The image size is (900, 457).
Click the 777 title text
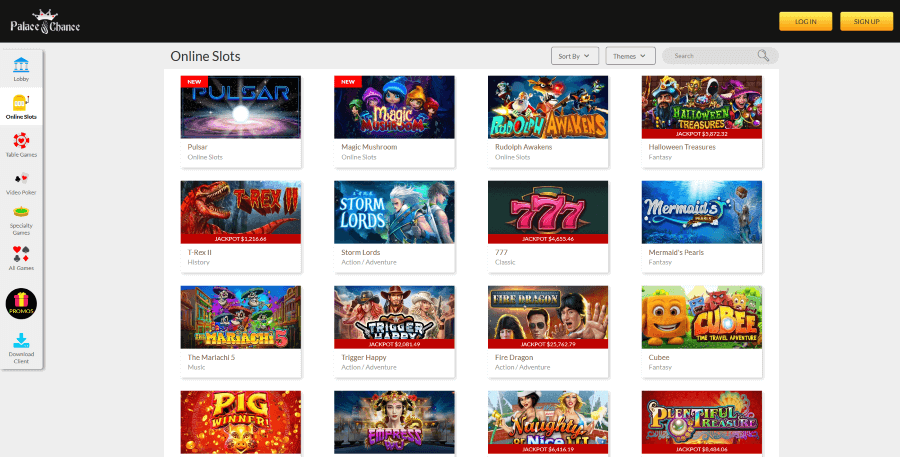coord(501,252)
